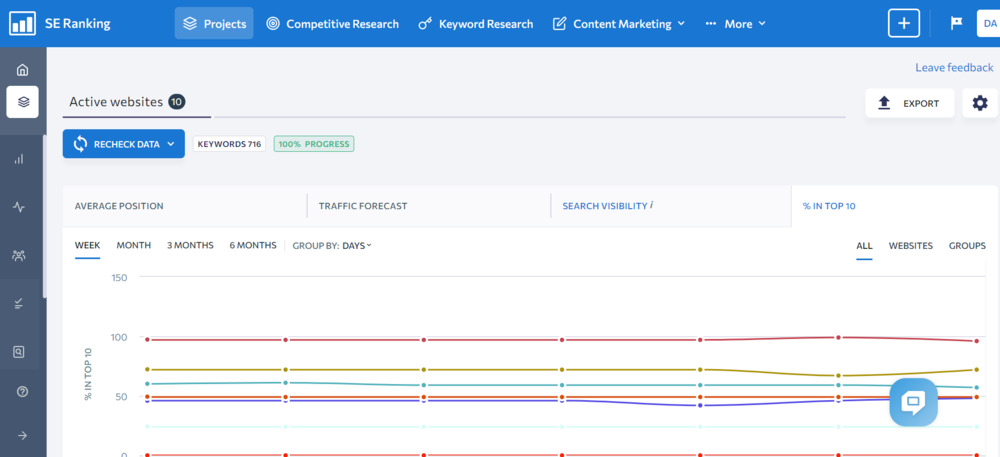Click the Recheck Data refresh icon
Viewport: 1000px width, 457px height.
click(x=80, y=144)
